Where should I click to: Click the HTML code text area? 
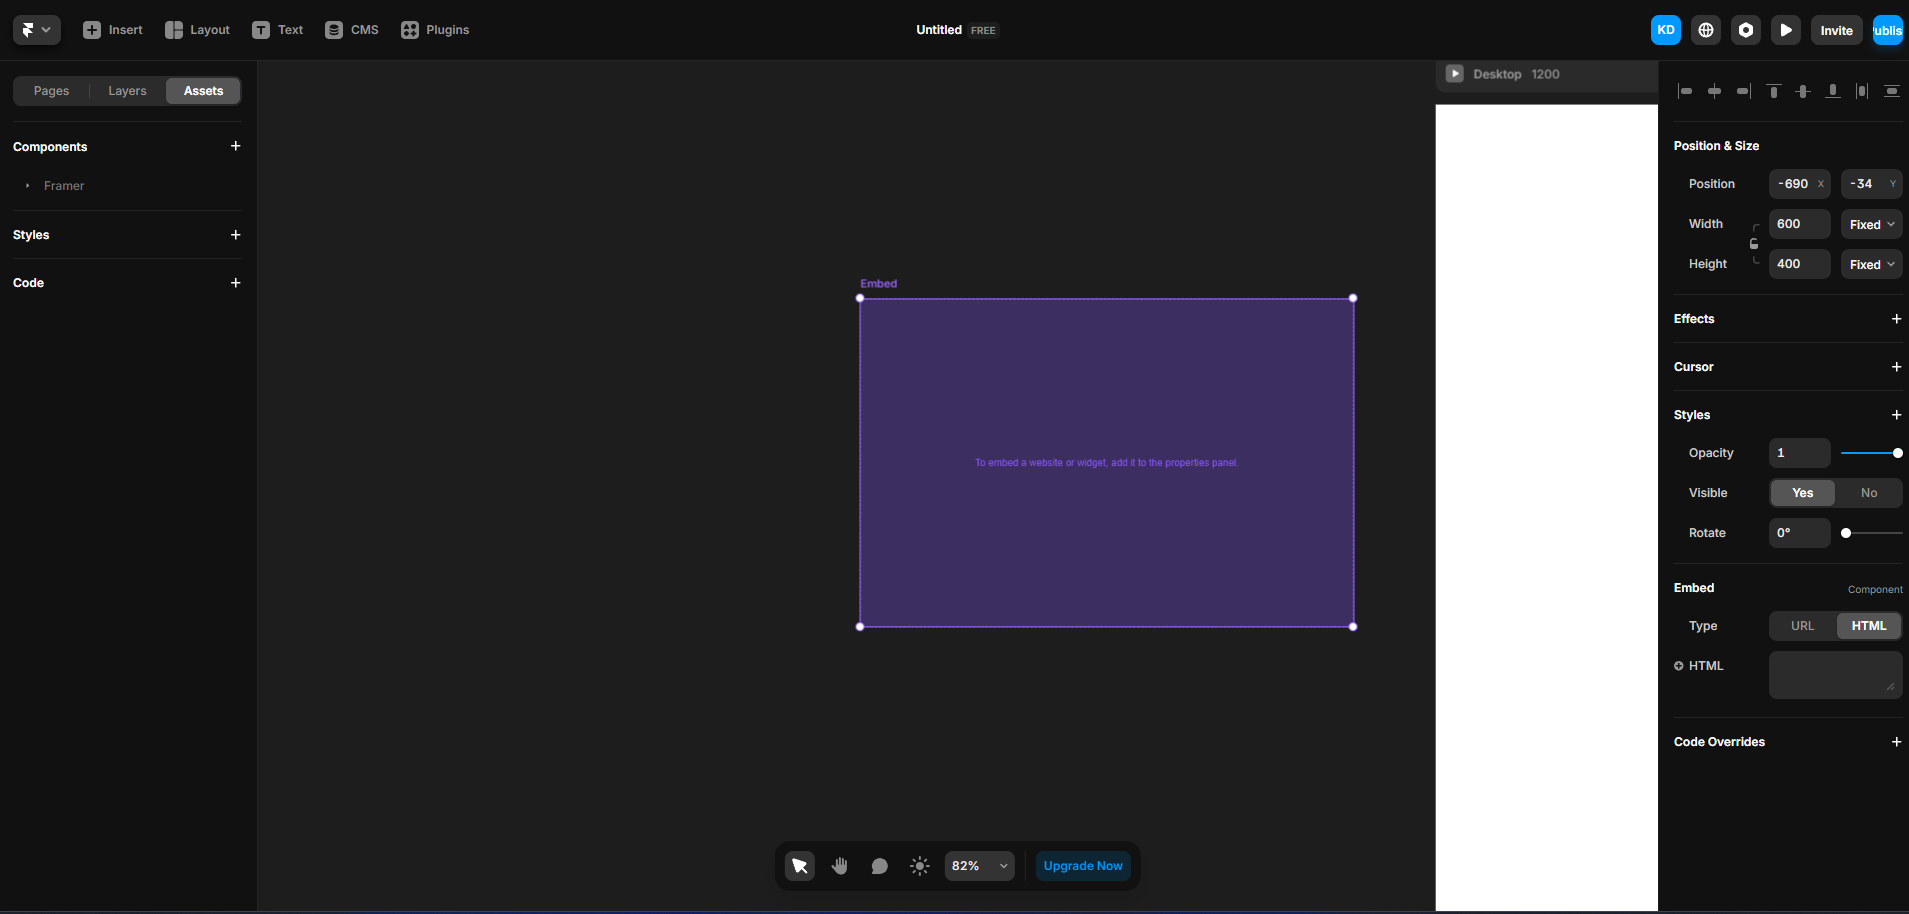(x=1834, y=674)
